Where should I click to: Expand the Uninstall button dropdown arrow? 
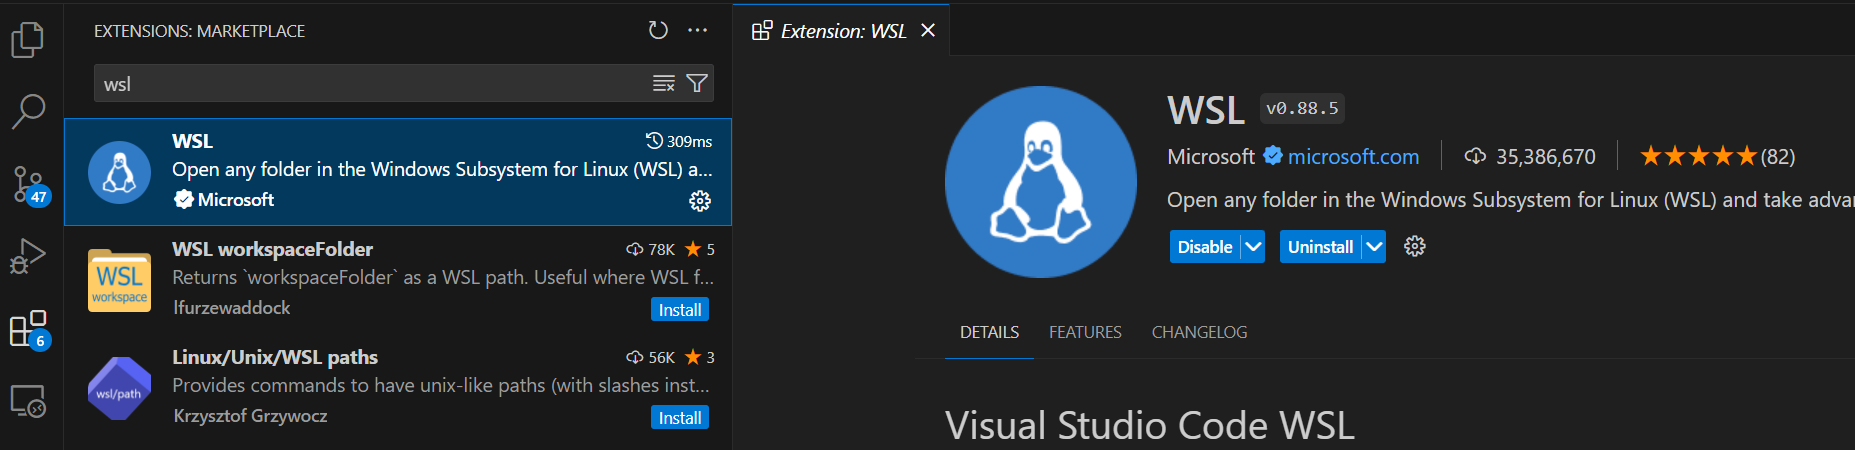point(1374,247)
